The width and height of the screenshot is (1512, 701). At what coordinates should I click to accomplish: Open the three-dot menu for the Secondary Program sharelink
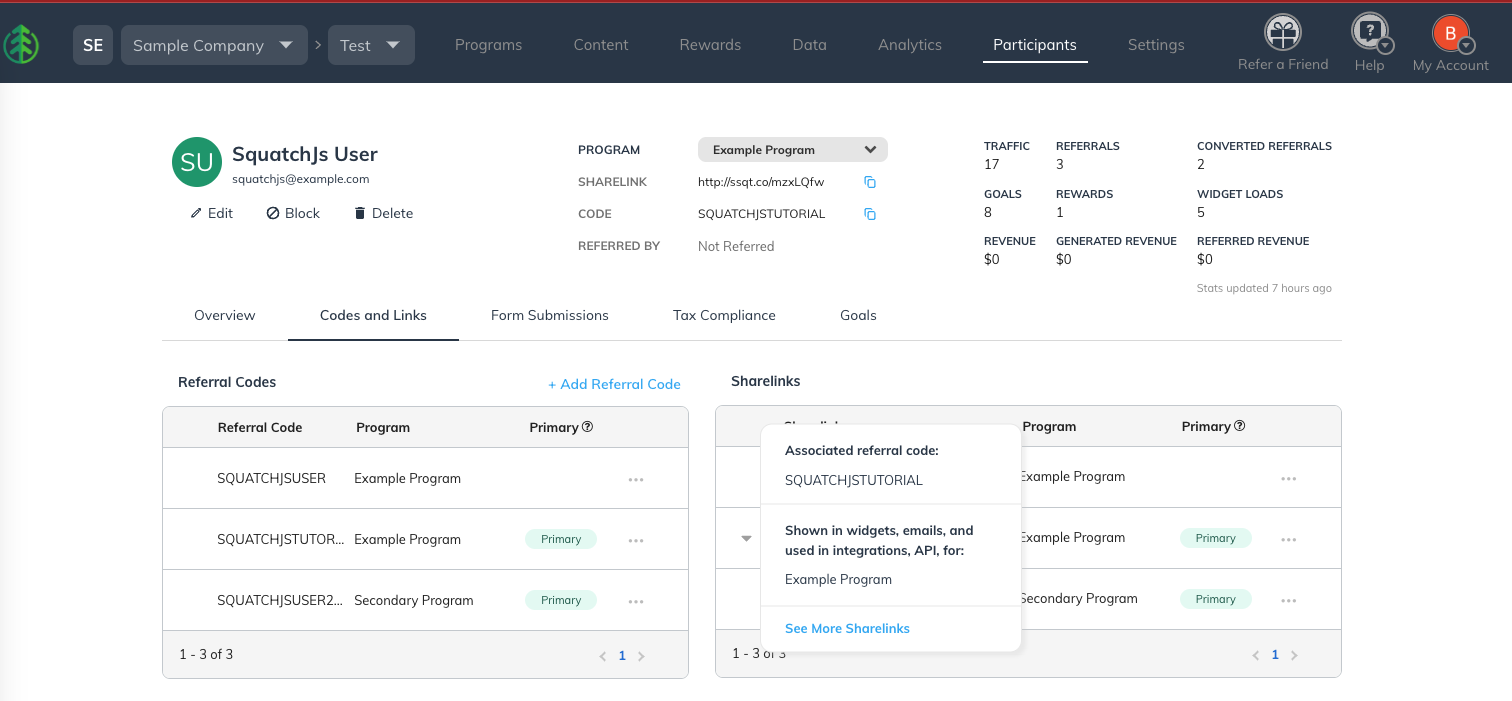pos(1289,600)
